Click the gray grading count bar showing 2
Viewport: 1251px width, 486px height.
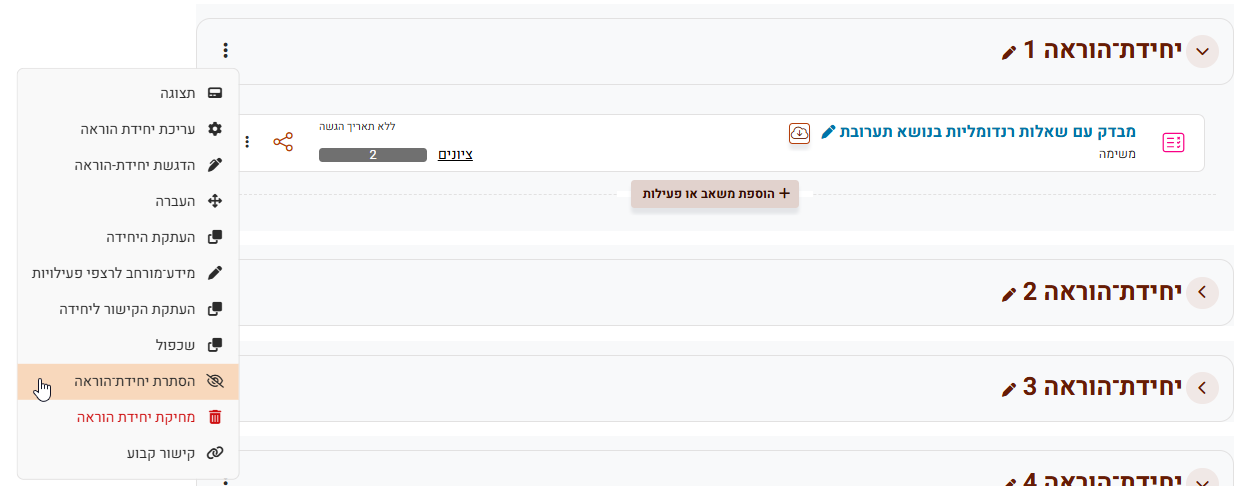pos(373,155)
